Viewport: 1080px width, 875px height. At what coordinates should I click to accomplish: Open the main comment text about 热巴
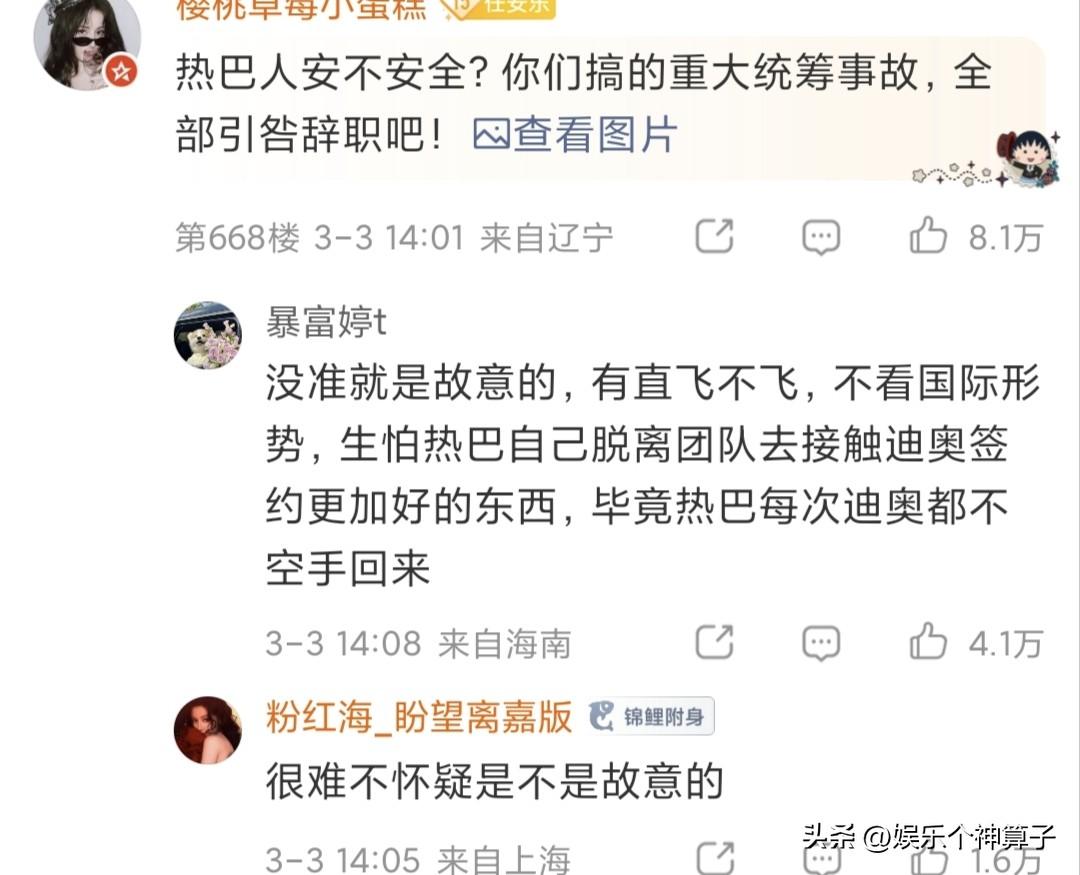coord(584,103)
